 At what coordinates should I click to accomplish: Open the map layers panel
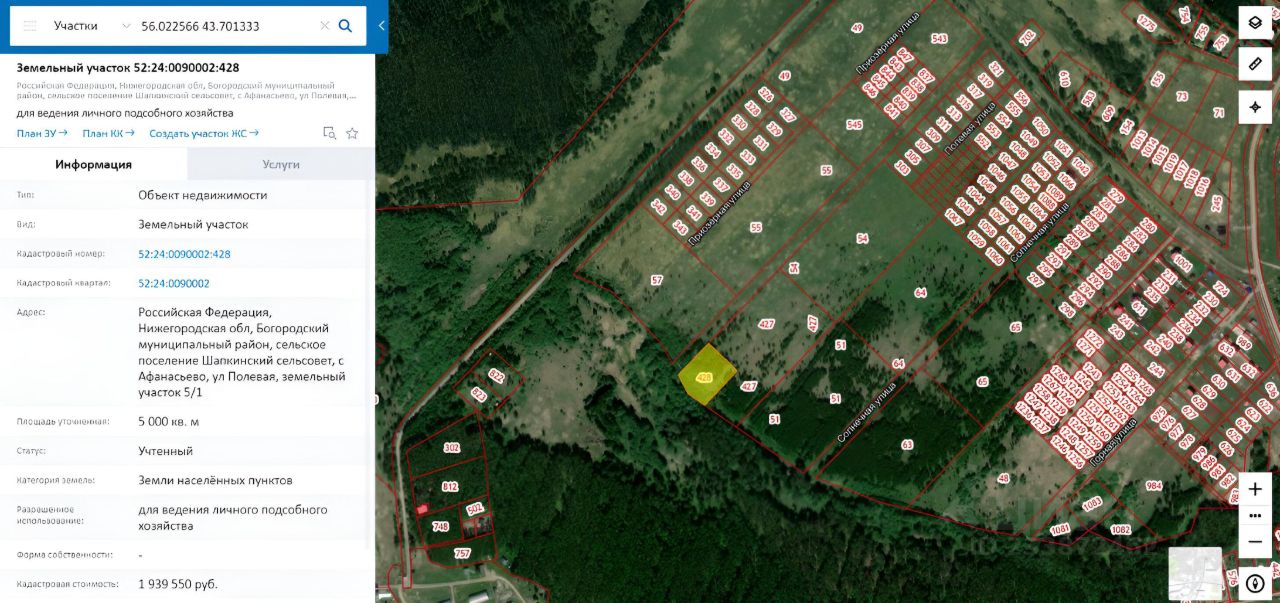(x=1255, y=22)
